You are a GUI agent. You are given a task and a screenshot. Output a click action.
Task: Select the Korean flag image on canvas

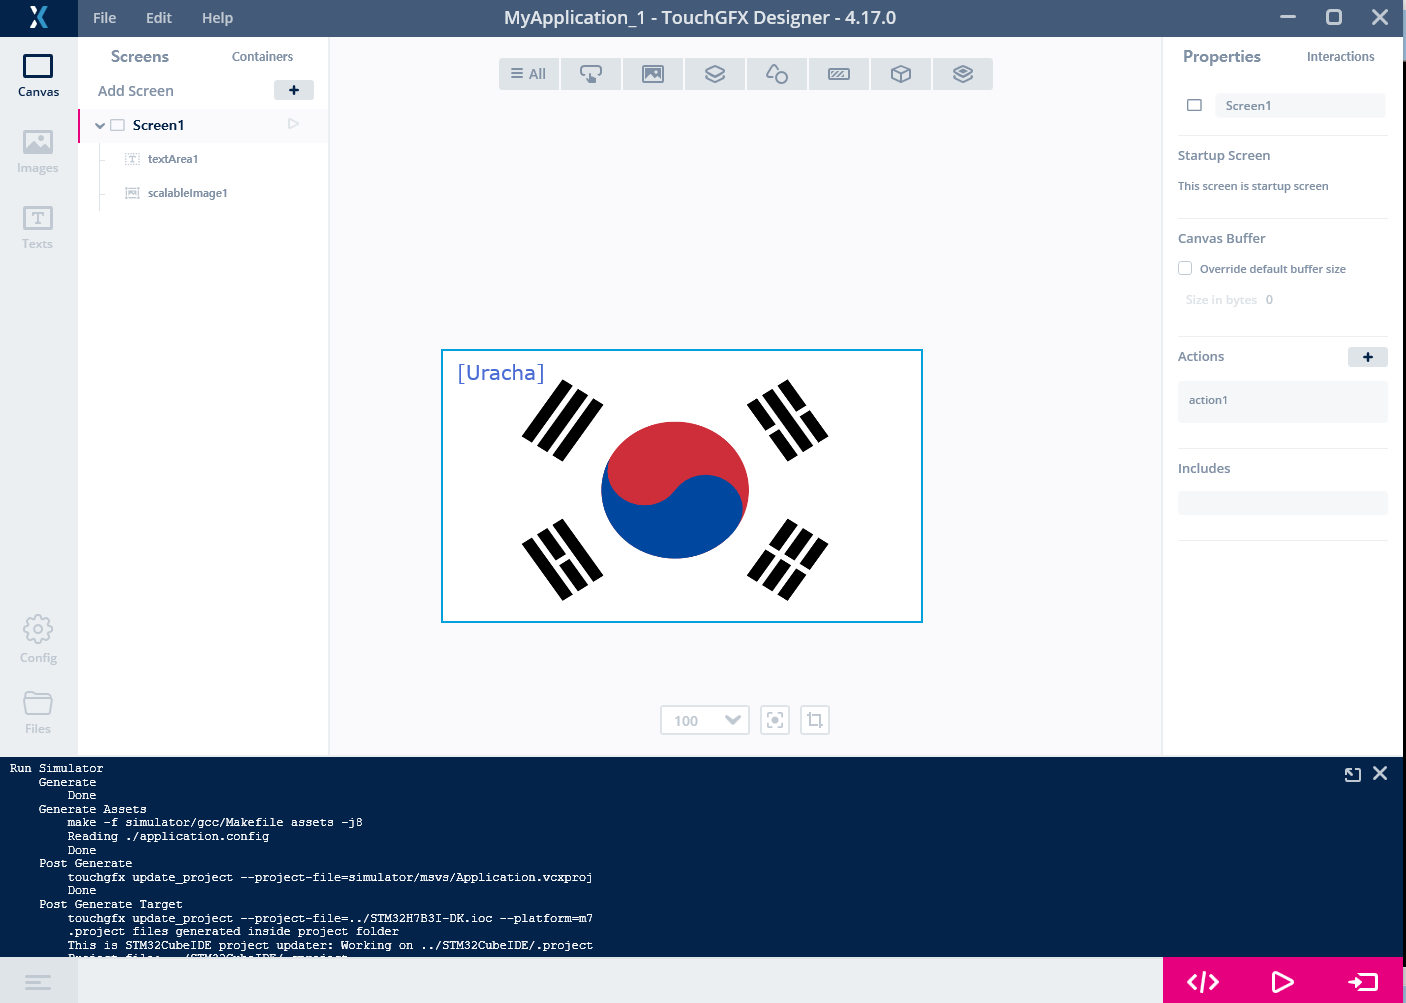(x=675, y=490)
